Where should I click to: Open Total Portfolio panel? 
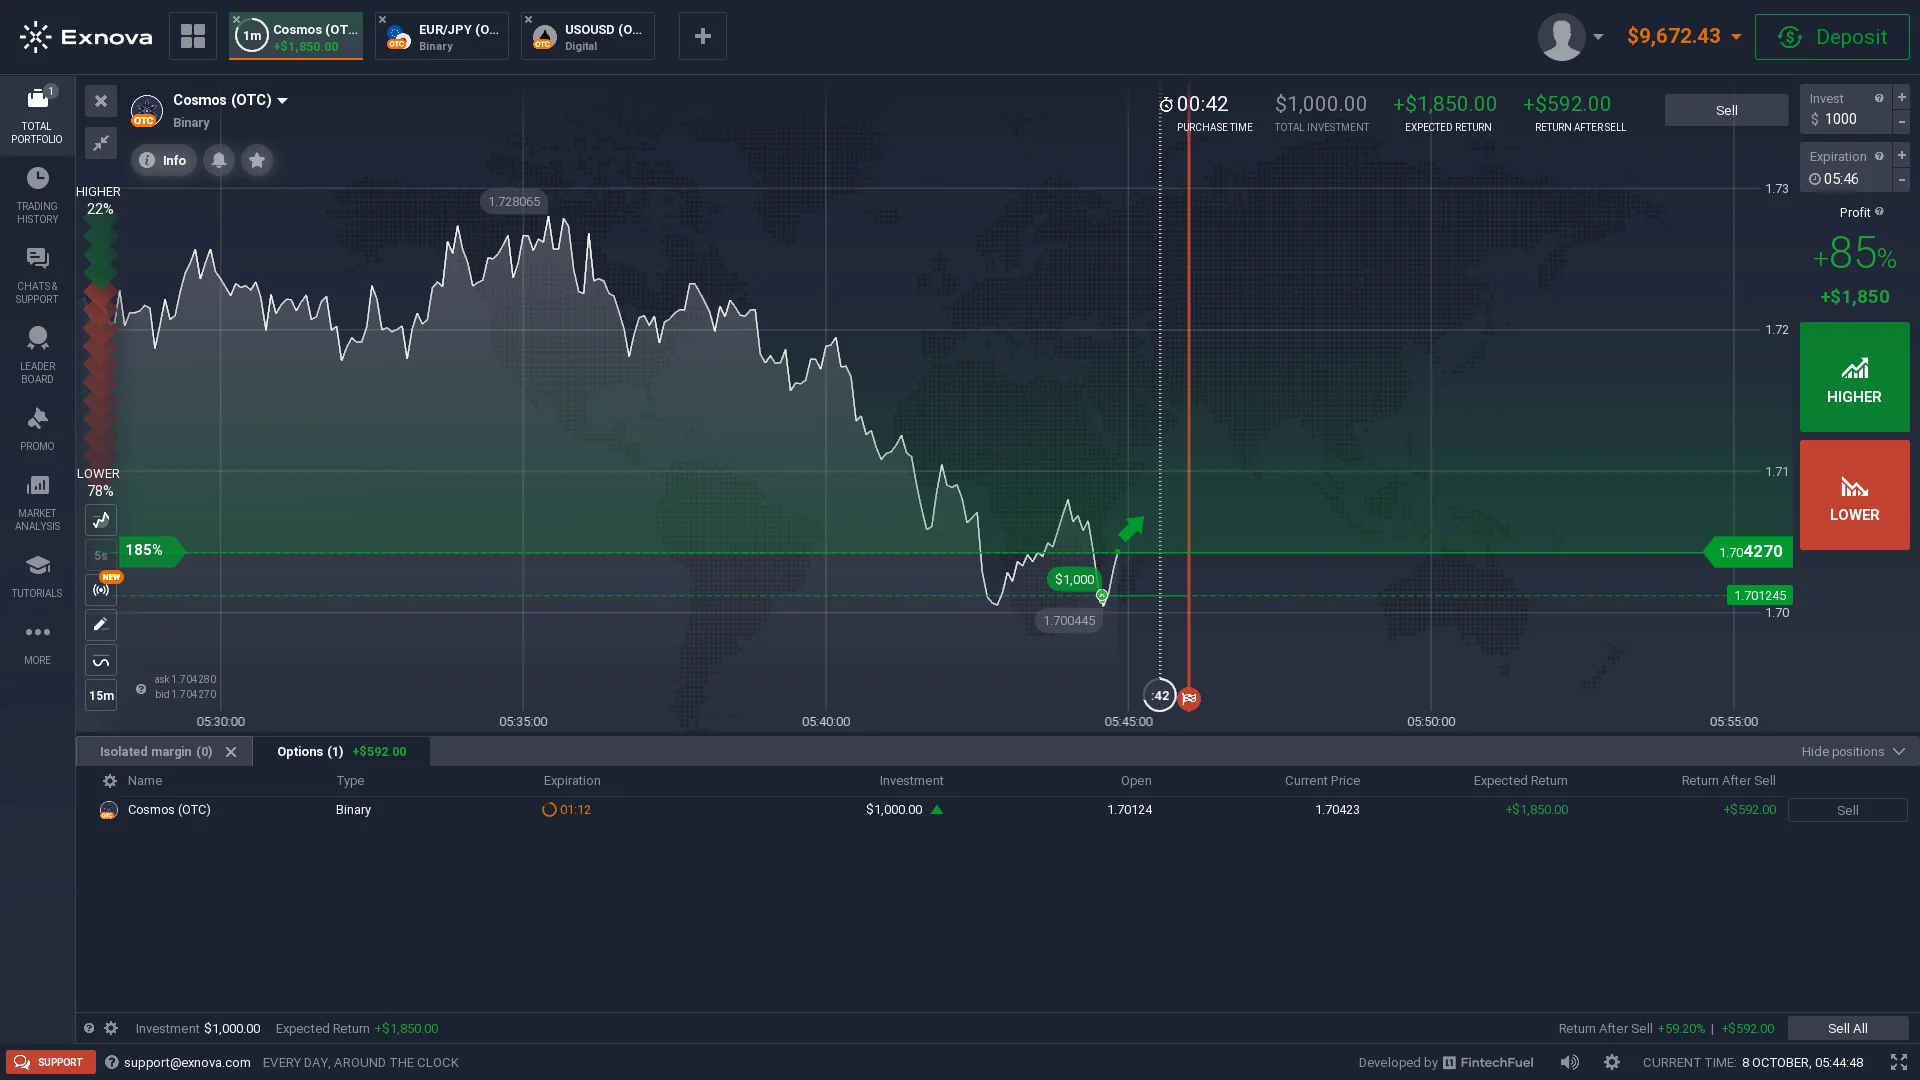[37, 114]
